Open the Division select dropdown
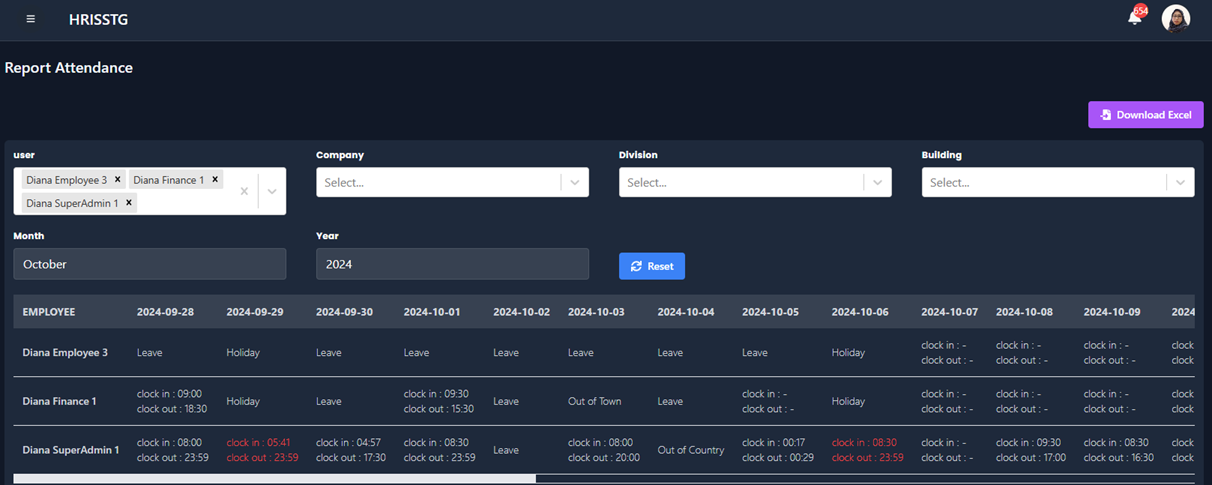1212x485 pixels. (755, 182)
